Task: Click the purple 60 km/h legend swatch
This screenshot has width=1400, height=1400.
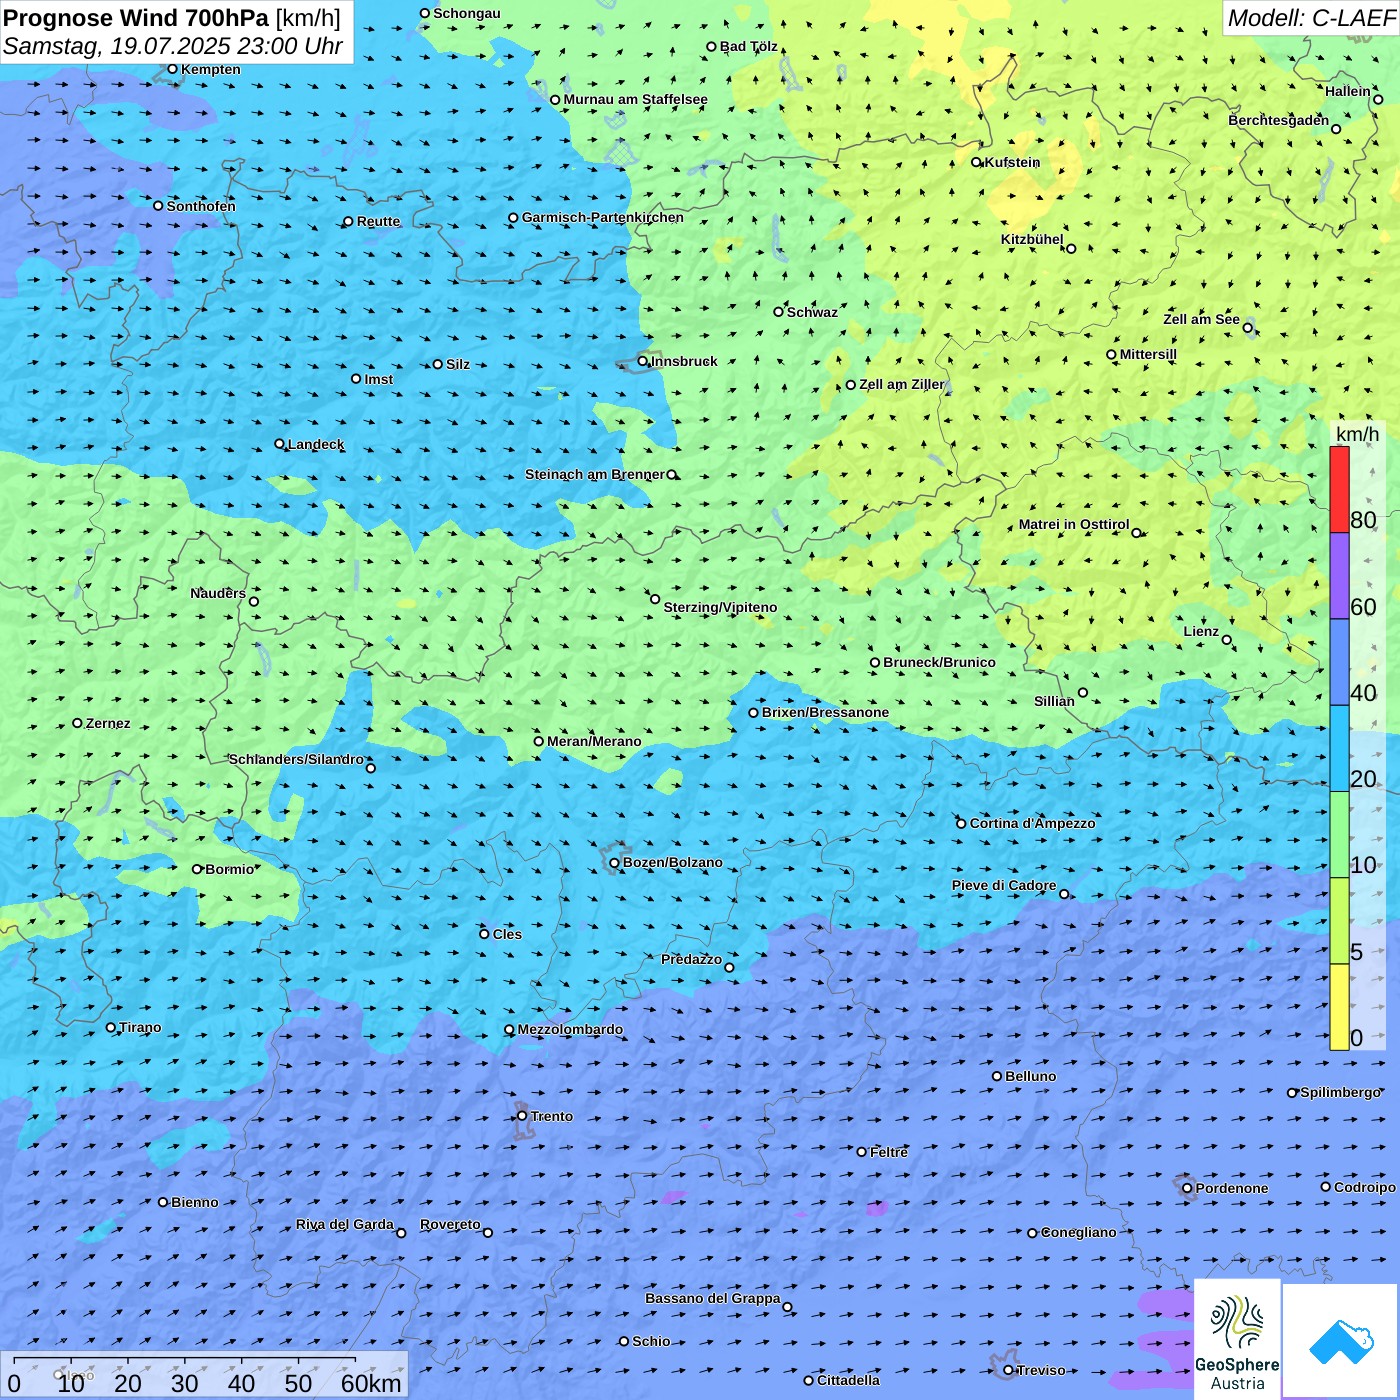Action: coord(1339,576)
